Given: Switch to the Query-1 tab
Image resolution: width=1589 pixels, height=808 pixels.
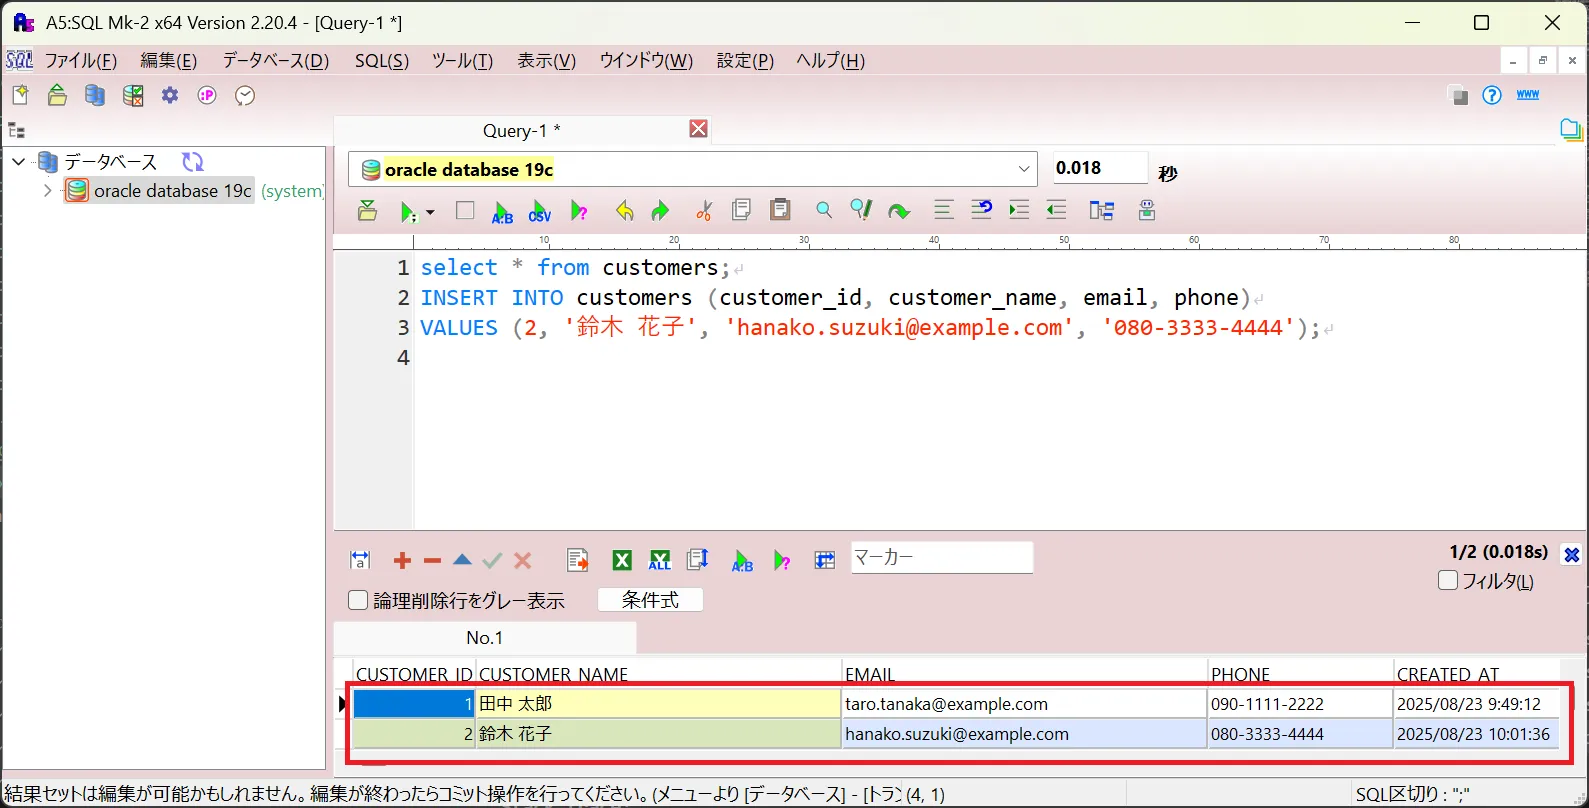Looking at the screenshot, I should click(x=521, y=131).
